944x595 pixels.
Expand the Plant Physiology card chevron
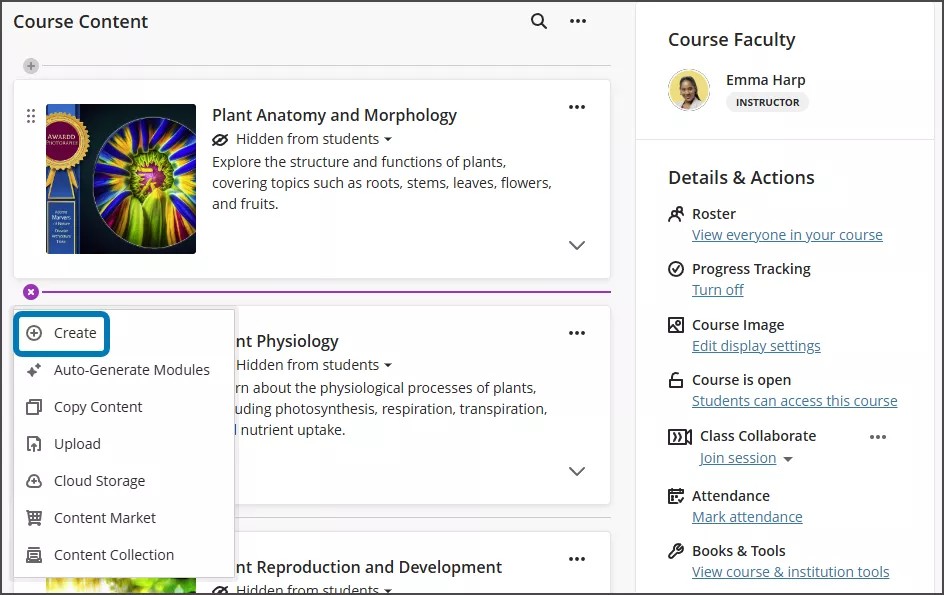coord(577,471)
